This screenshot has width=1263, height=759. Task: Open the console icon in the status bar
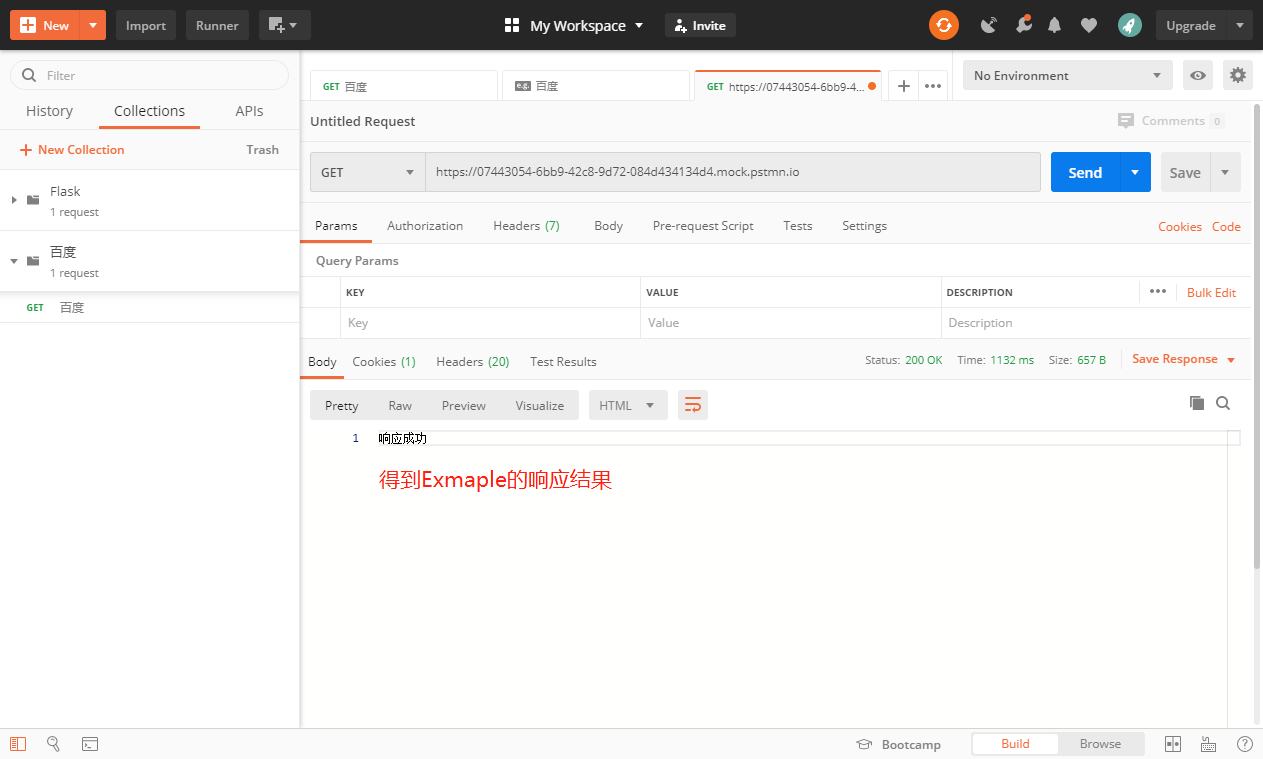(90, 744)
